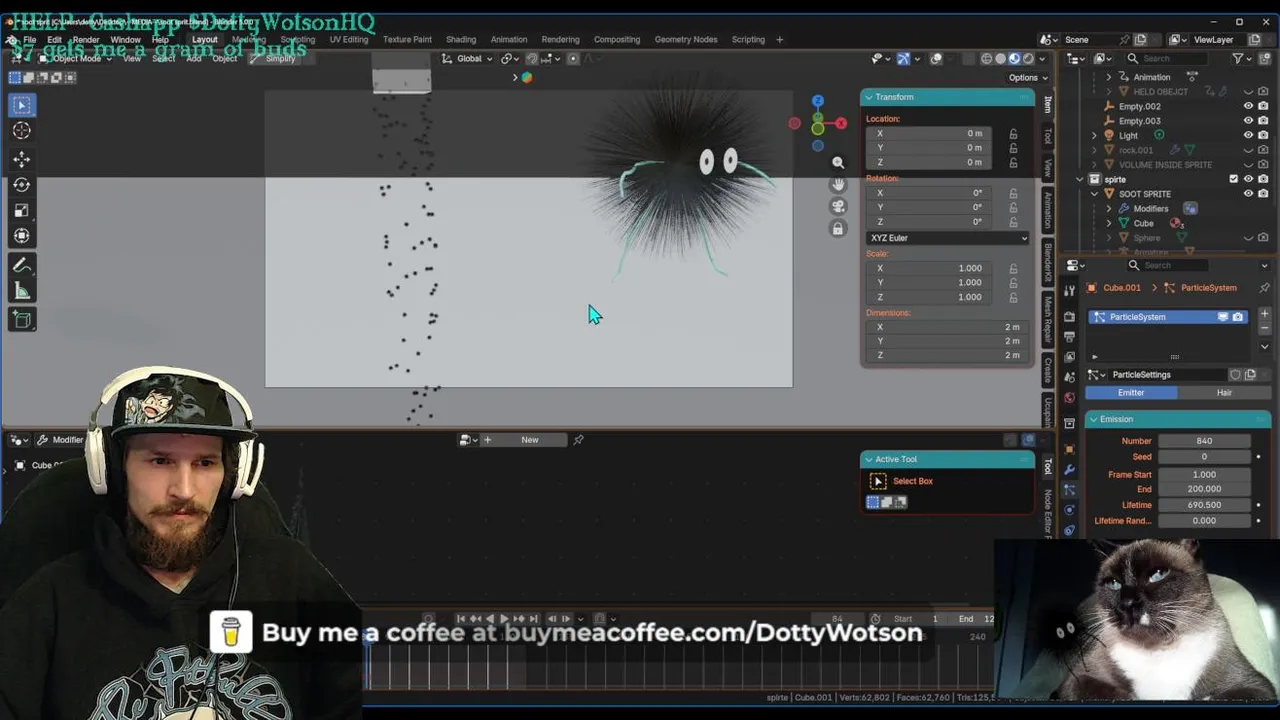Hide Empty.002 with its eye icon
The image size is (1280, 720).
[x=1248, y=106]
